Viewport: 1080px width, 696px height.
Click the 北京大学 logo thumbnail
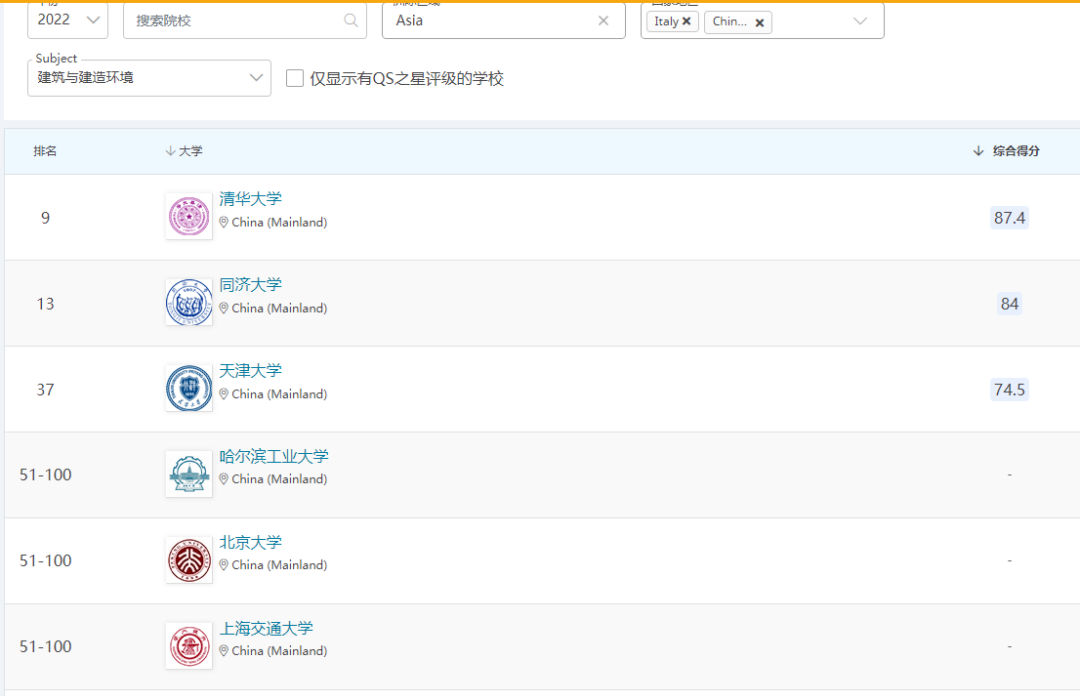[x=189, y=560]
